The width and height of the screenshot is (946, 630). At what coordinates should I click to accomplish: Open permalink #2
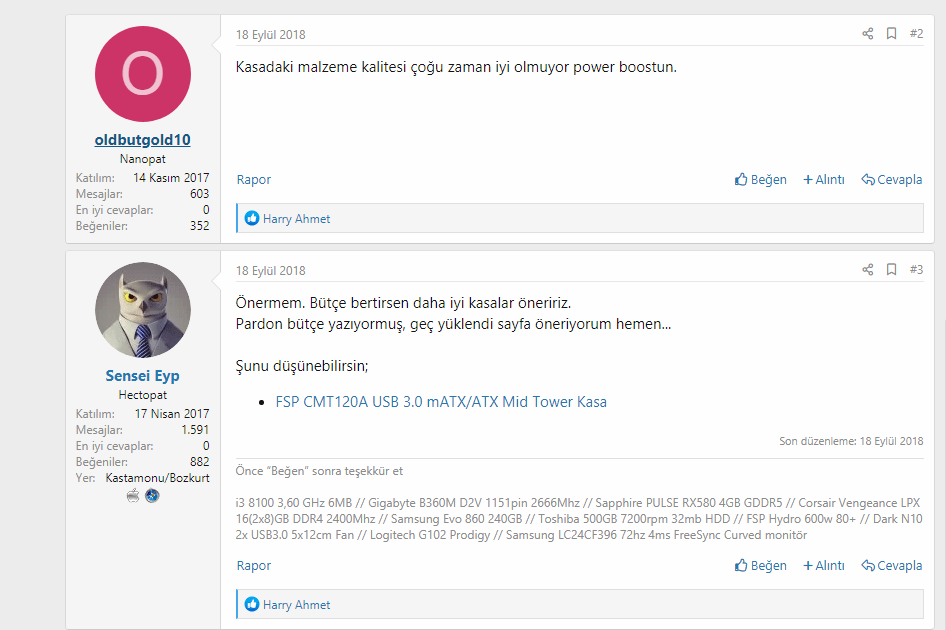(916, 34)
